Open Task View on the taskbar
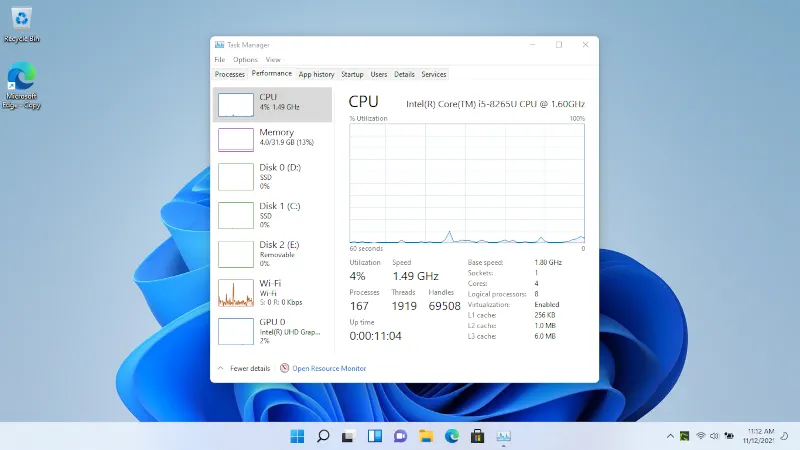Screen dimensions: 800x450 (348, 436)
